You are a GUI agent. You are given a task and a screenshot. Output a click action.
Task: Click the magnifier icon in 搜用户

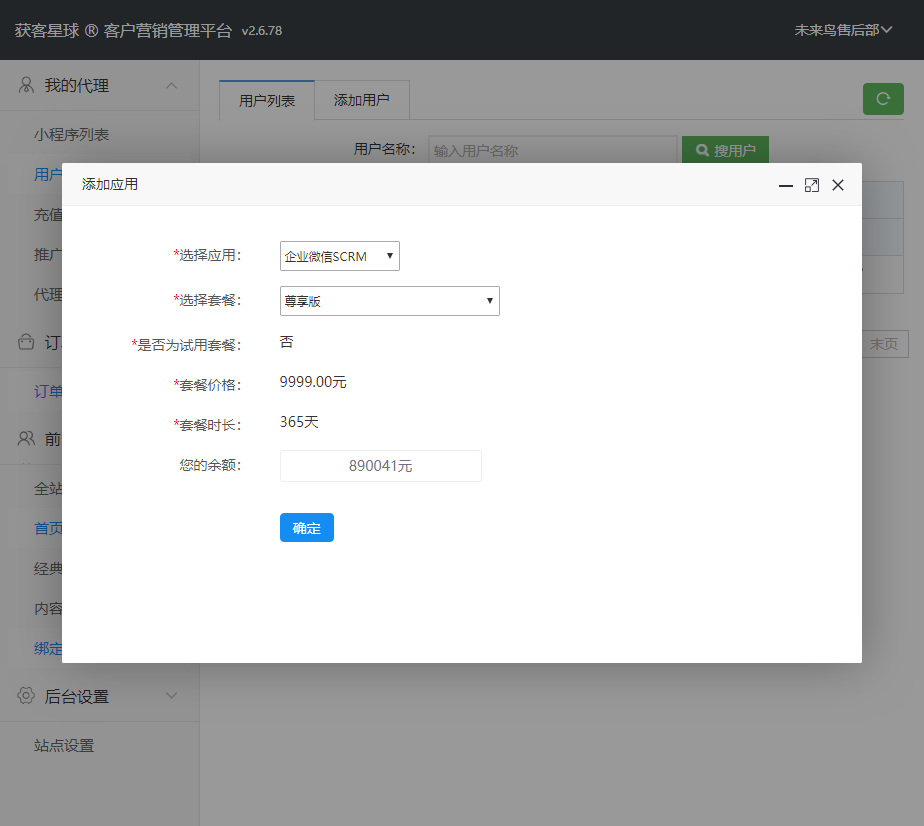702,151
